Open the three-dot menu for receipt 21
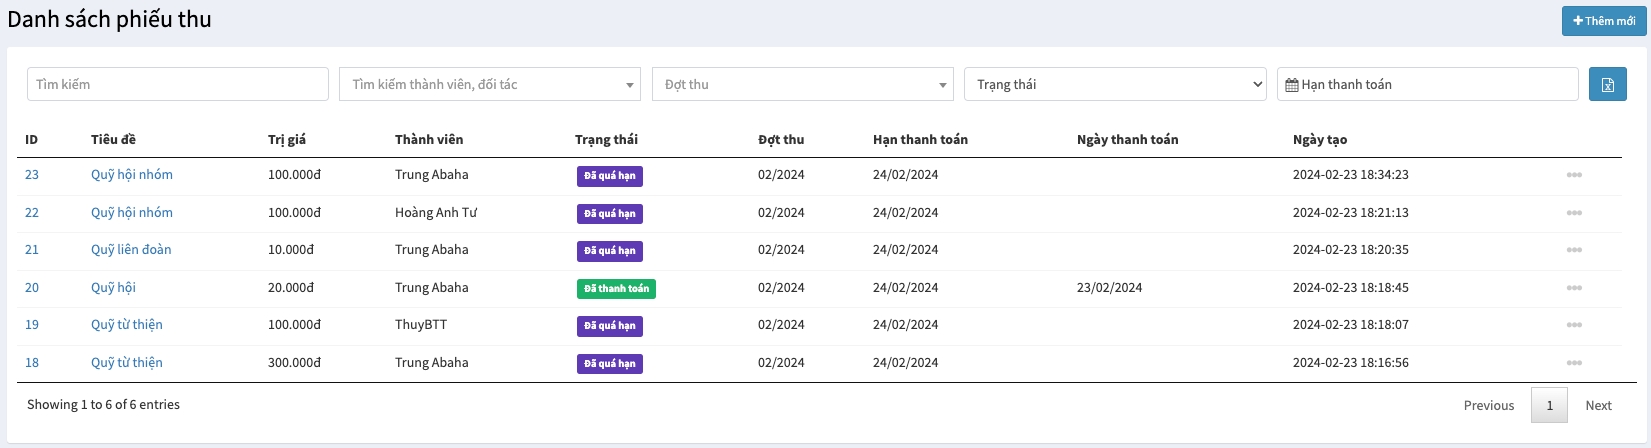The width and height of the screenshot is (1651, 448). (x=1574, y=250)
